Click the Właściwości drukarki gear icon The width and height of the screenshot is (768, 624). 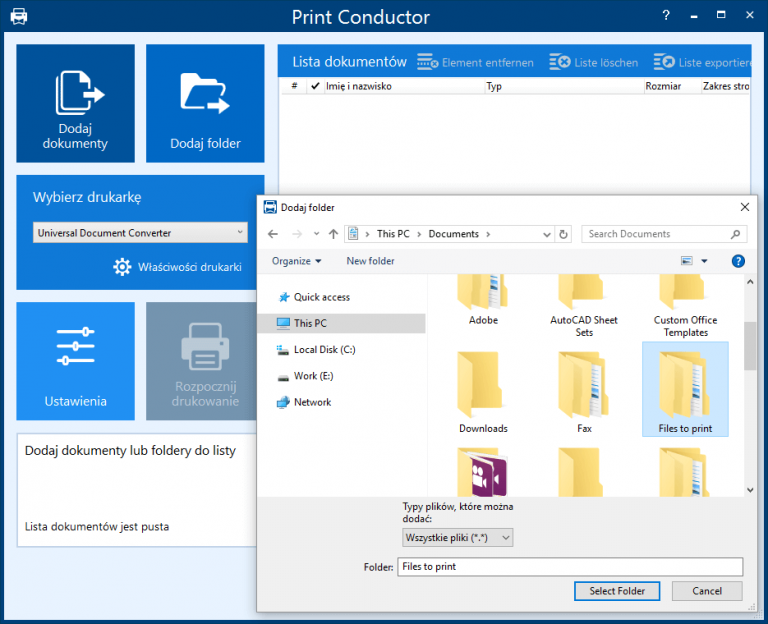click(122, 267)
